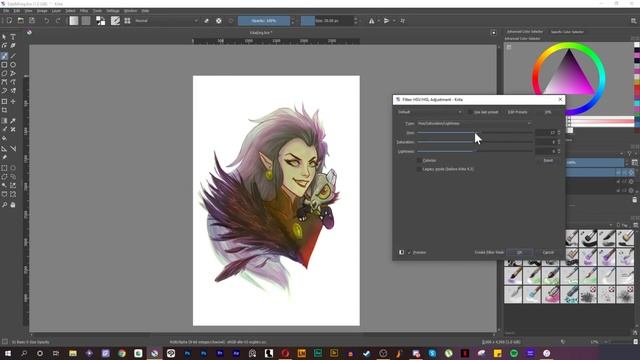Open the brush preset chooser grid
Viewport: 640px width, 360px height.
(127, 21)
